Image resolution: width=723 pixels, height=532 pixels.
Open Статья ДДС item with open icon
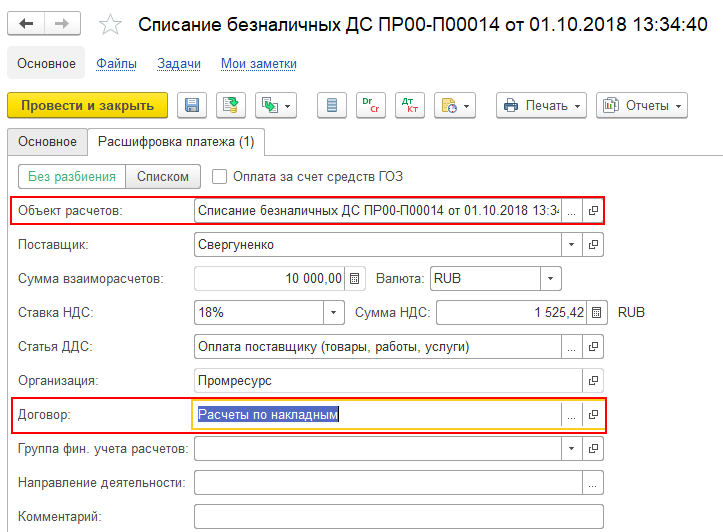[593, 347]
